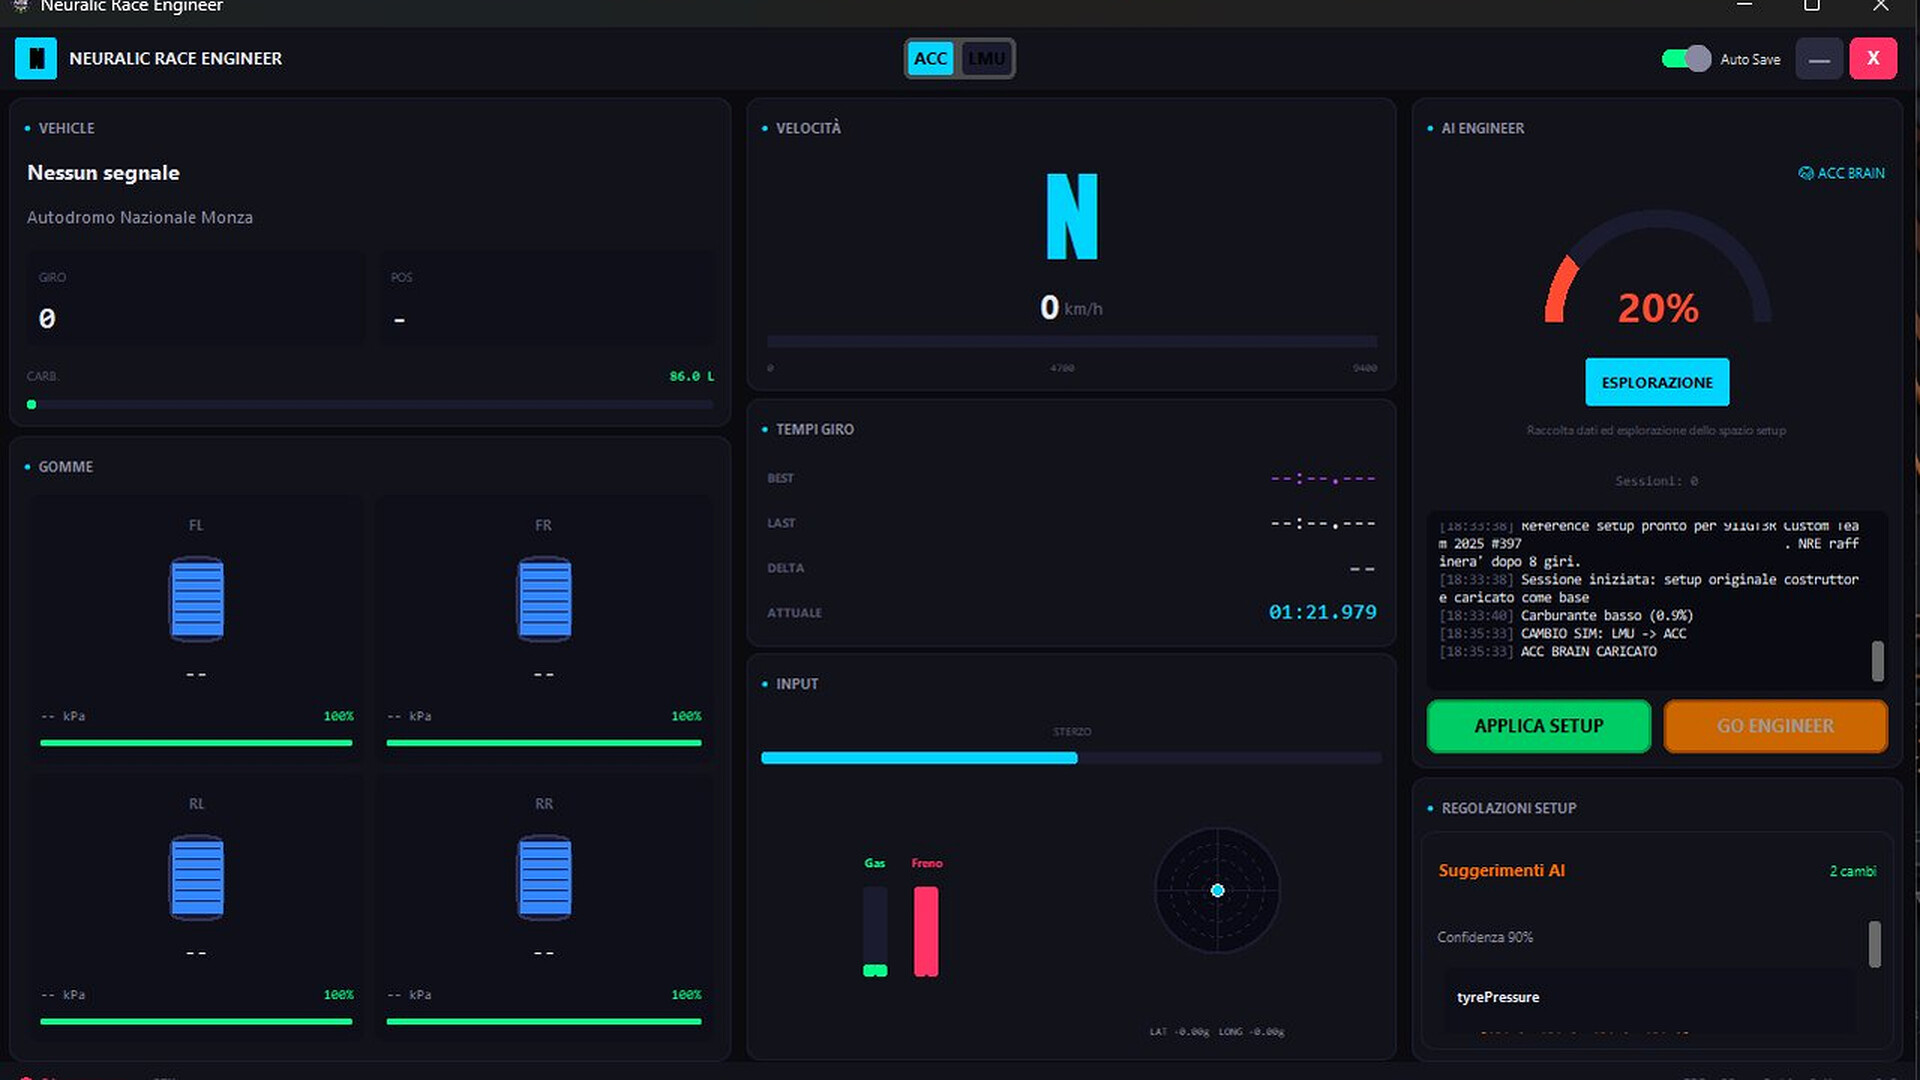Toggle the Auto Save switch
This screenshot has width=1920, height=1080.
coord(1686,59)
